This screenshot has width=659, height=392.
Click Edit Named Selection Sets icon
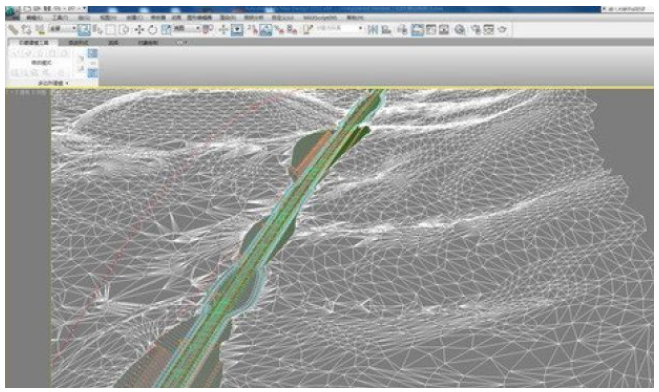click(x=308, y=29)
